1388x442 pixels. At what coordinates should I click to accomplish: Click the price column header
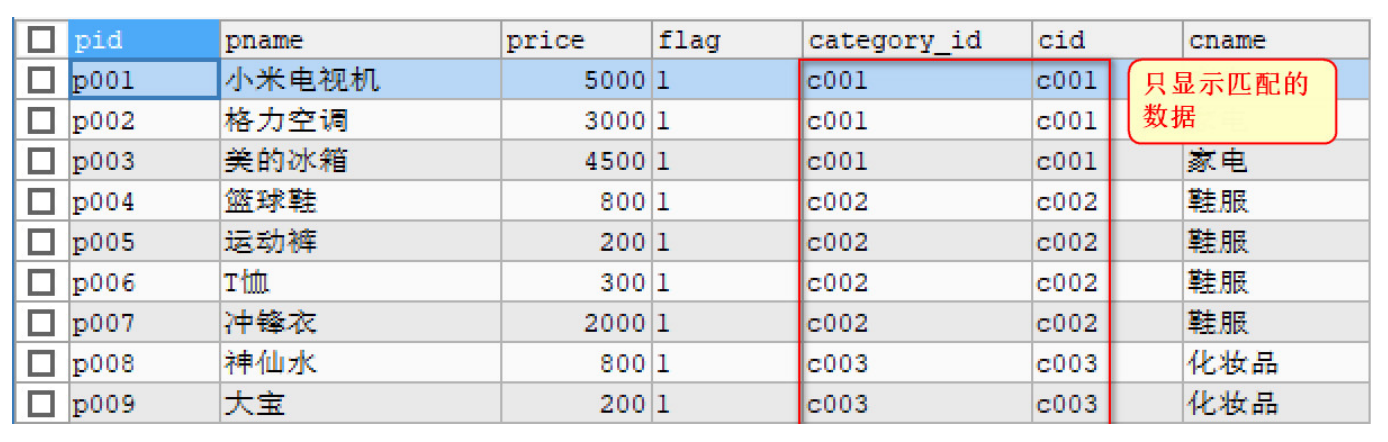tap(576, 40)
